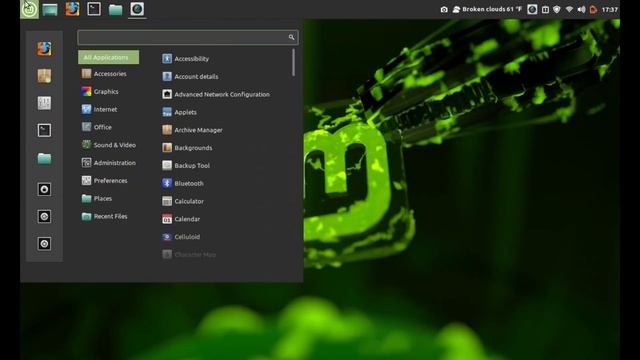Open Firefox from the menu favorites sidebar
This screenshot has height=360, width=640.
44,49
